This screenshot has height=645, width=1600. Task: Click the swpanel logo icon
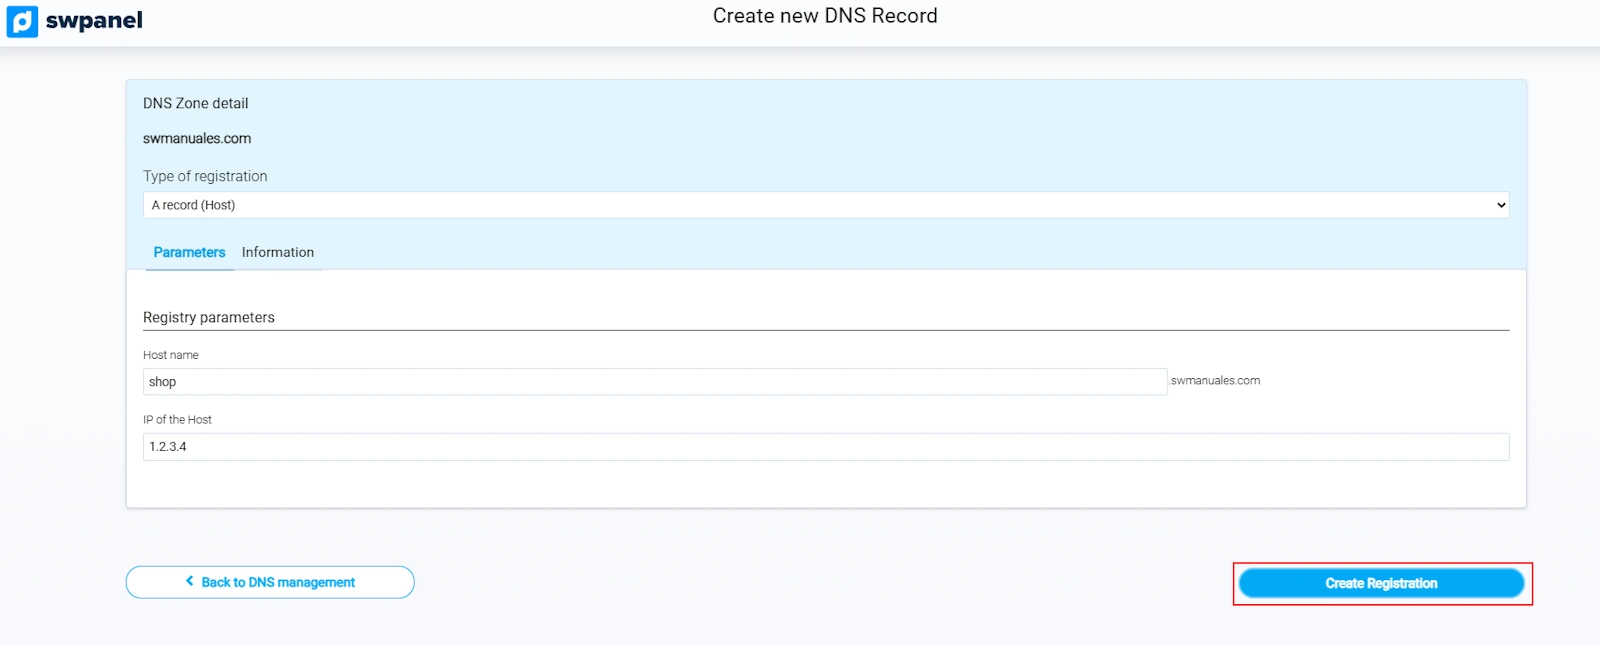pos(22,21)
